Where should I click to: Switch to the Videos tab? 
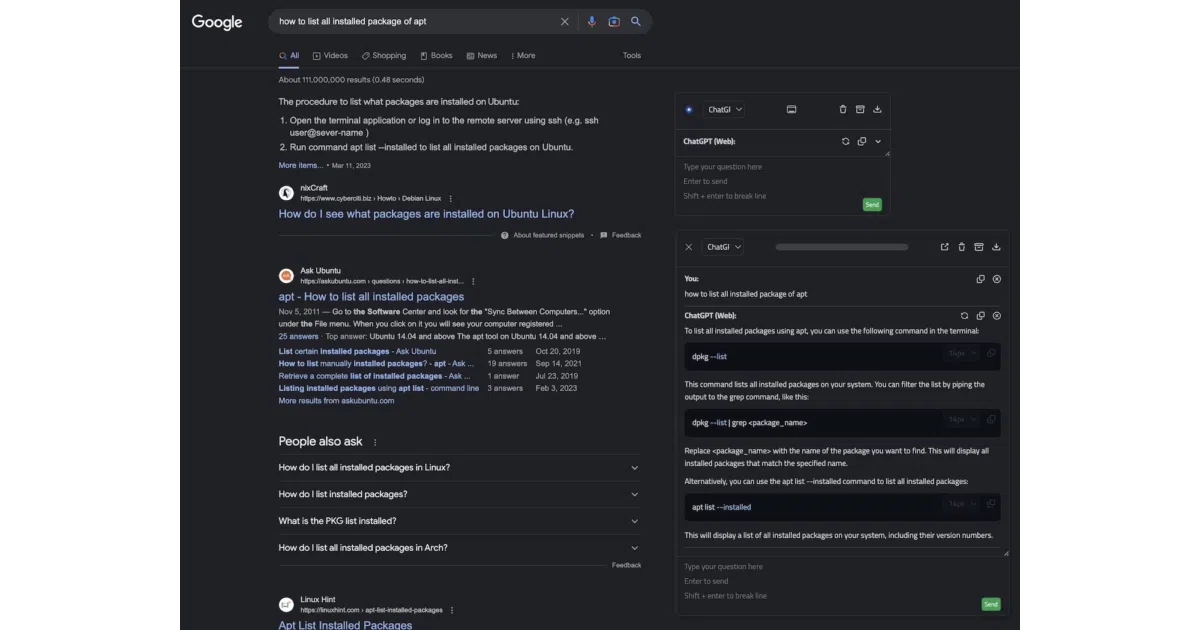330,56
